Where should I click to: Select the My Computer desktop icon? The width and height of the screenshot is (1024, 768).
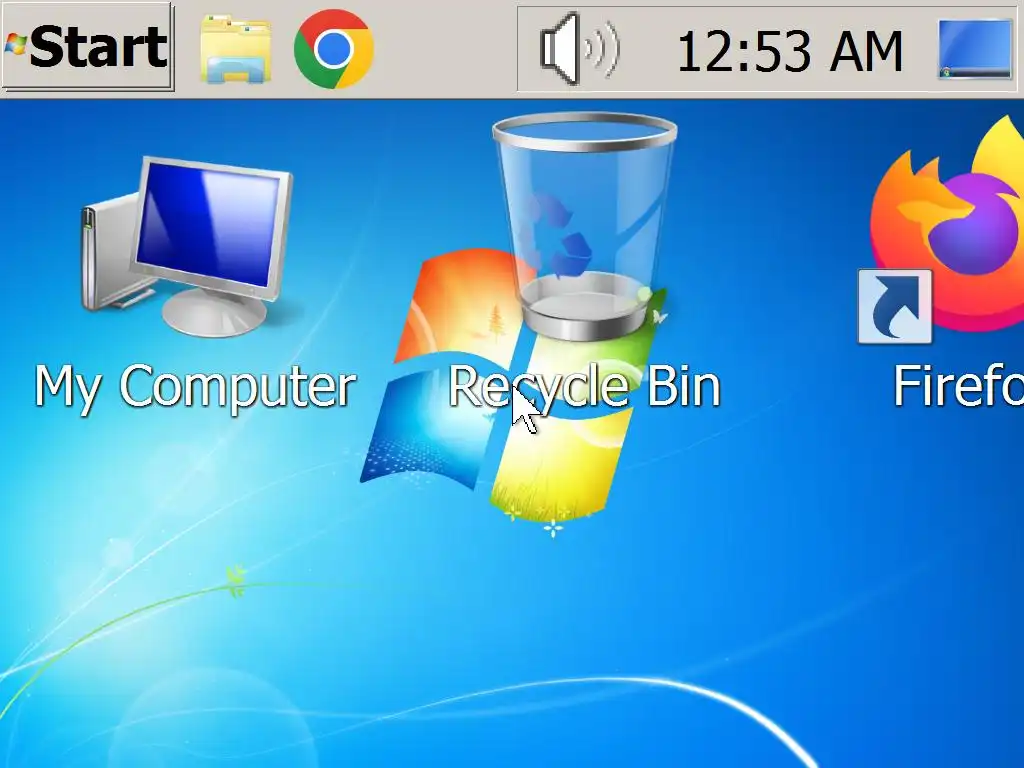coord(187,247)
